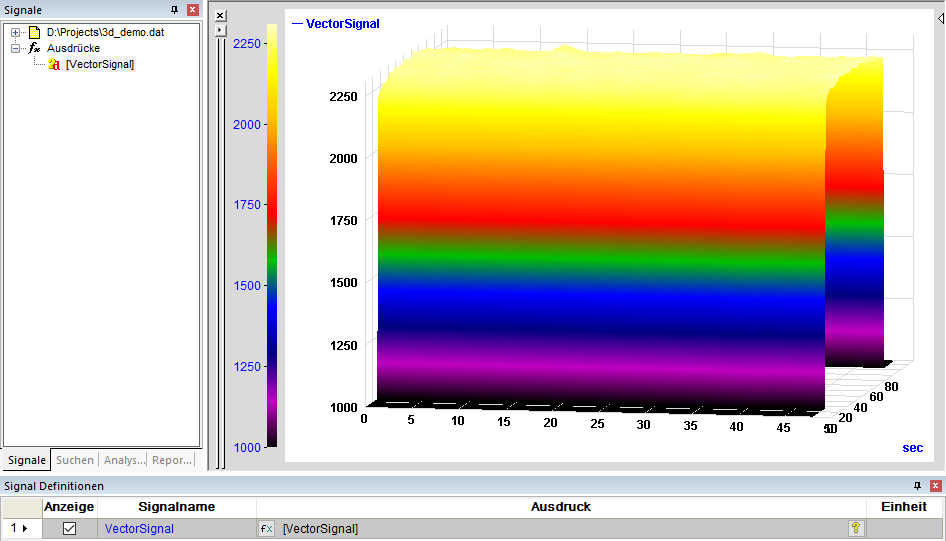Select row 1 via its row header

[x=21, y=528]
